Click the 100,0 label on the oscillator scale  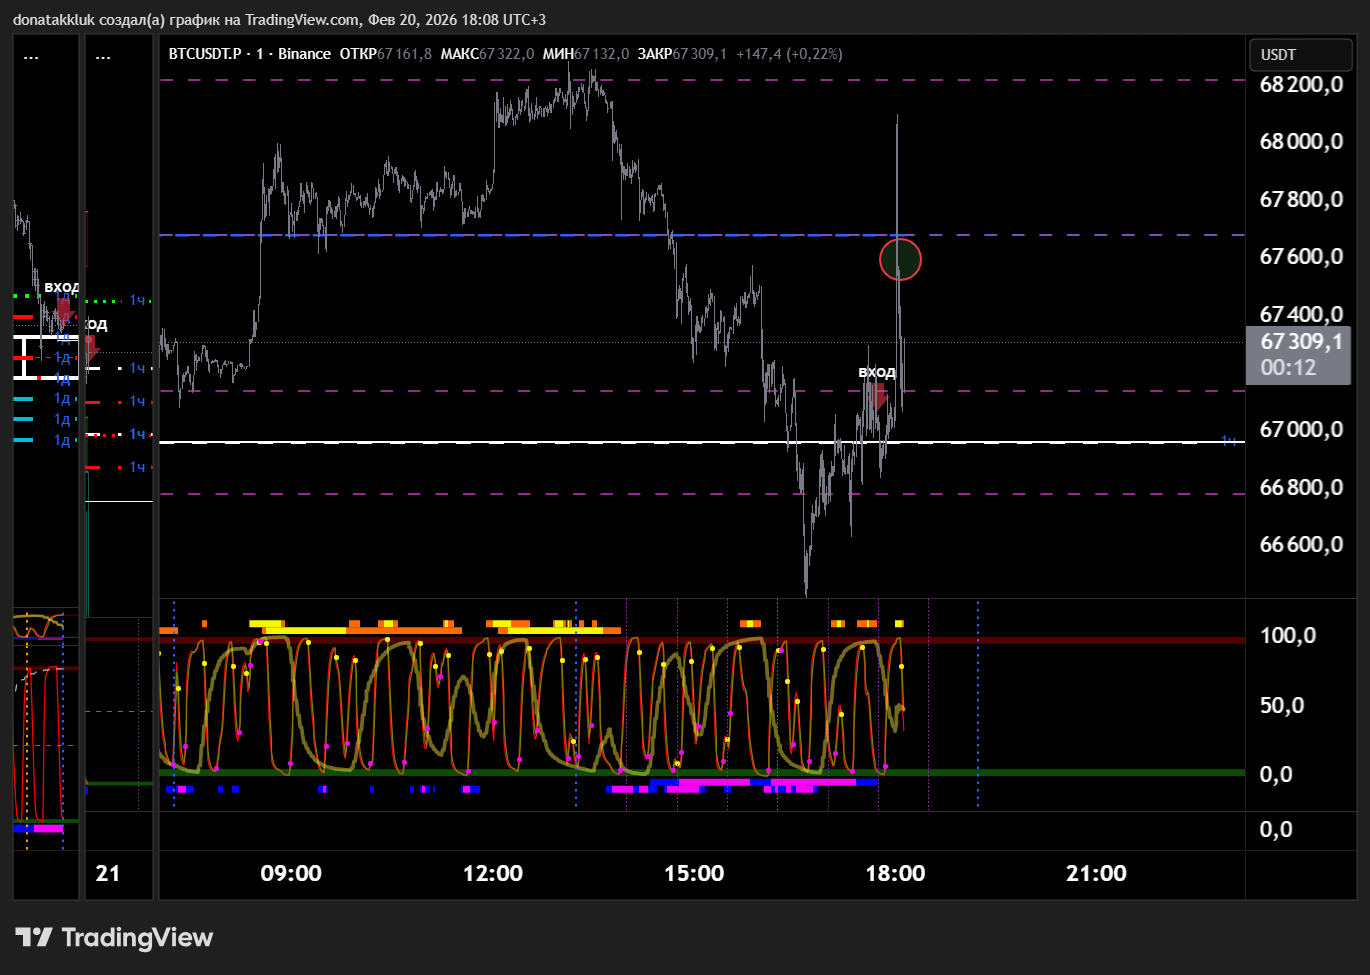pyautogui.click(x=1288, y=636)
